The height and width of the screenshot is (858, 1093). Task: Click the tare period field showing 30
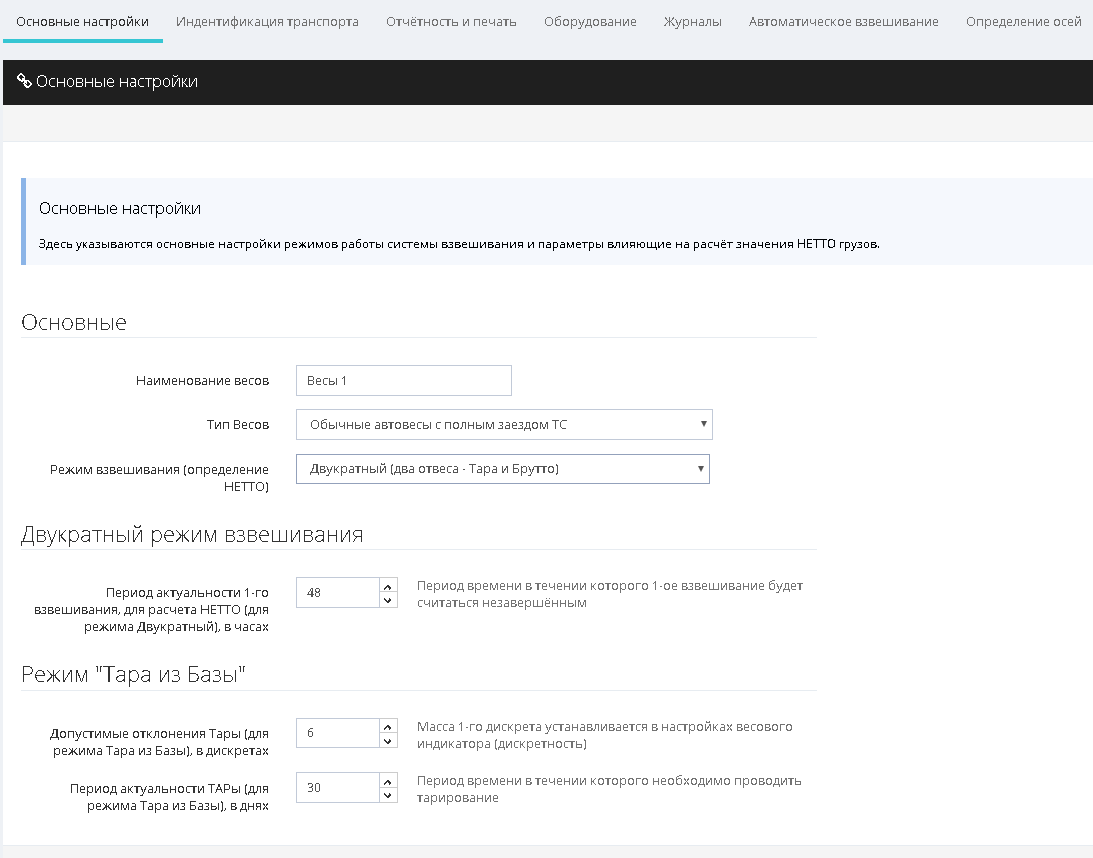337,787
